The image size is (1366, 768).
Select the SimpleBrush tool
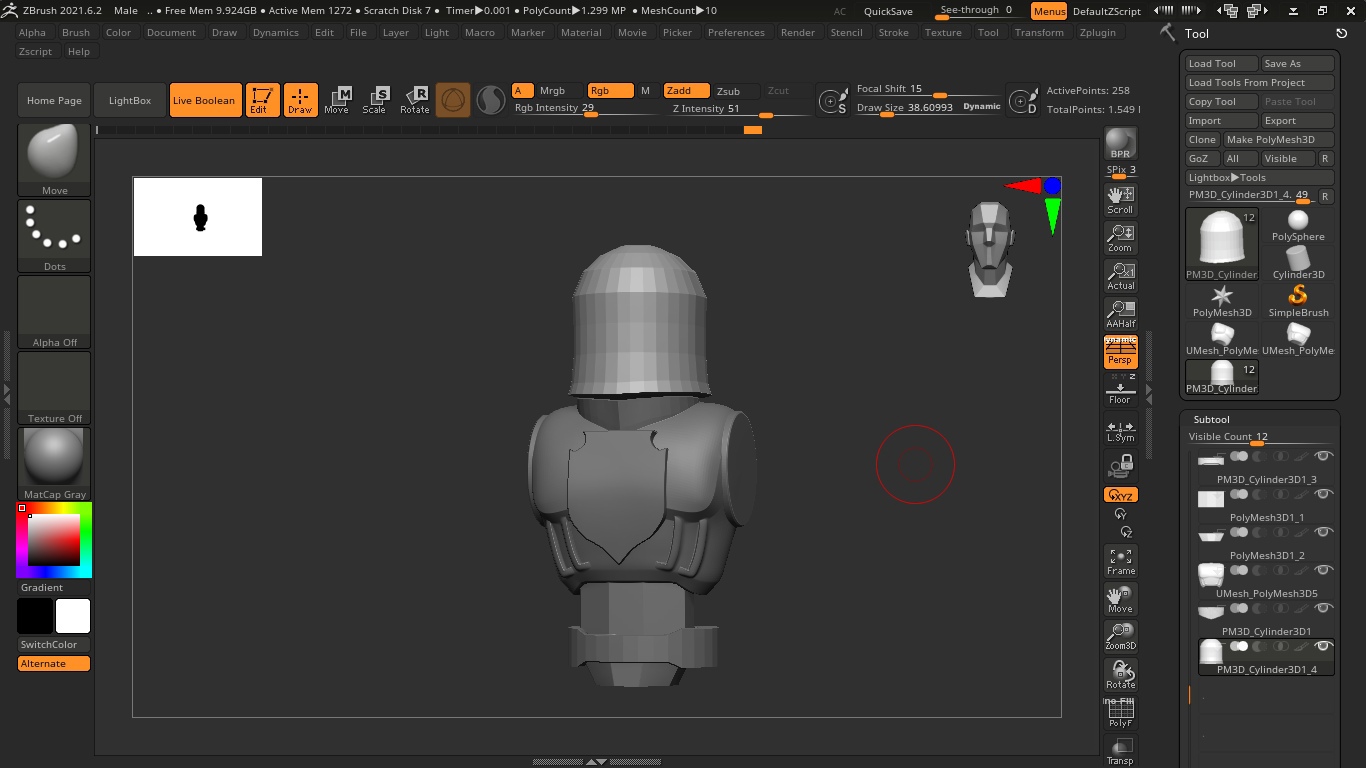(1298, 302)
